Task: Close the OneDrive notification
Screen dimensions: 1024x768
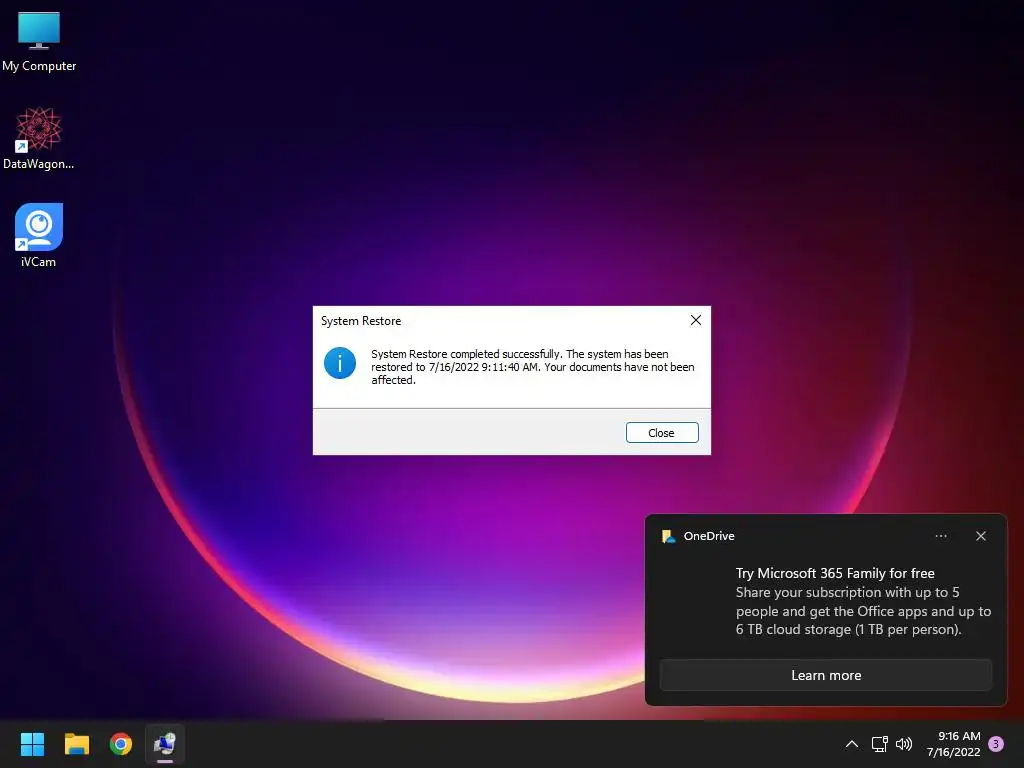Action: point(980,536)
